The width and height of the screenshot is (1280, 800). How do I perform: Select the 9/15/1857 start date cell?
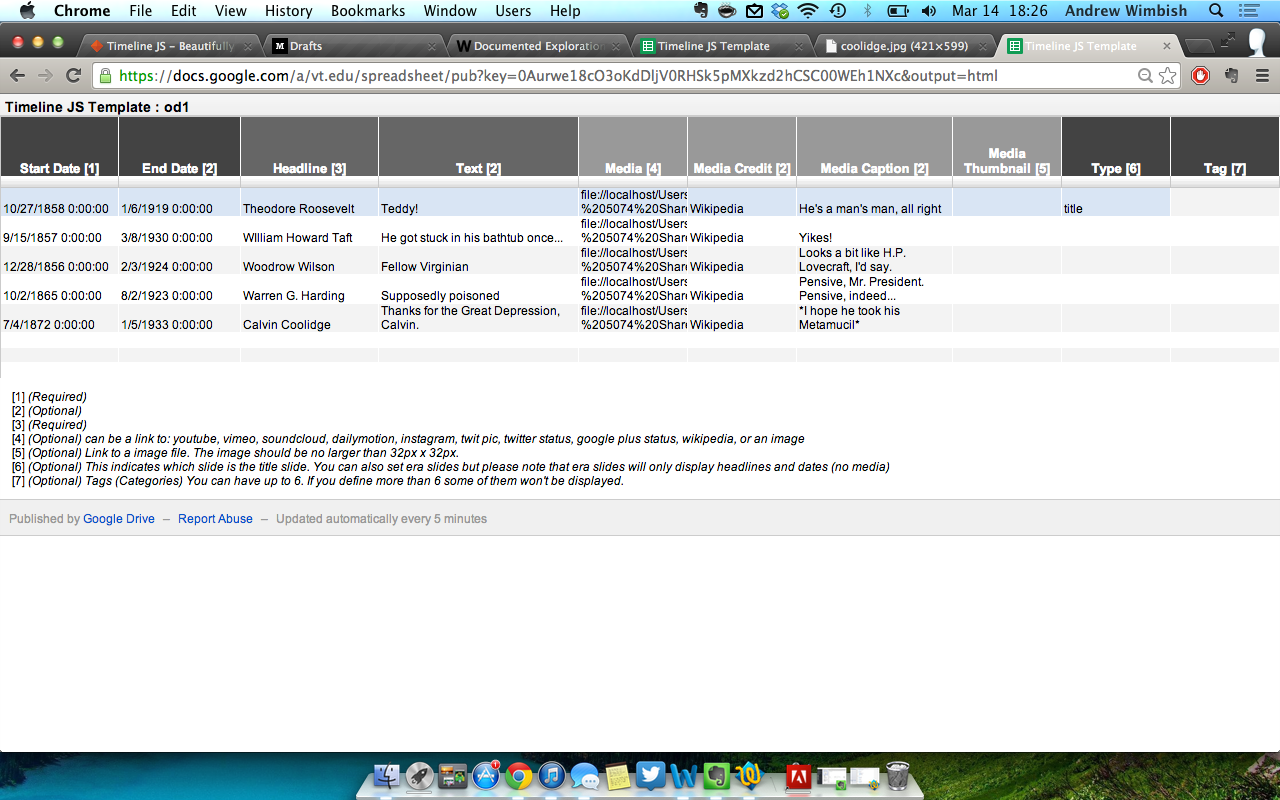coord(59,231)
